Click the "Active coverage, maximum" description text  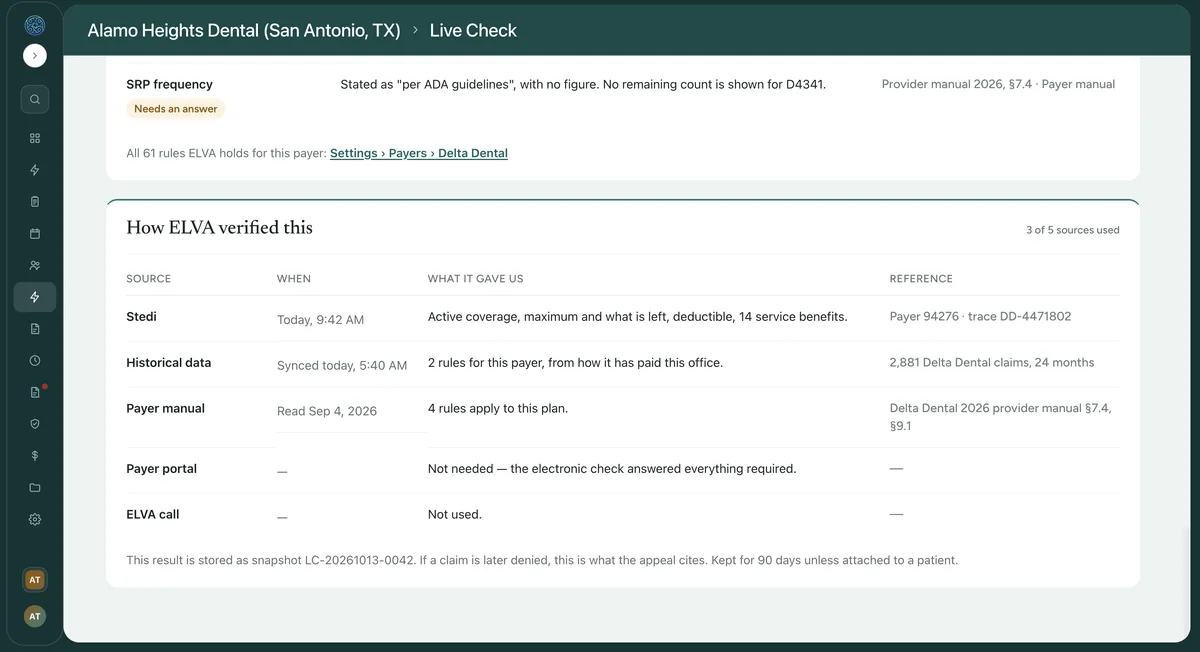tap(638, 316)
